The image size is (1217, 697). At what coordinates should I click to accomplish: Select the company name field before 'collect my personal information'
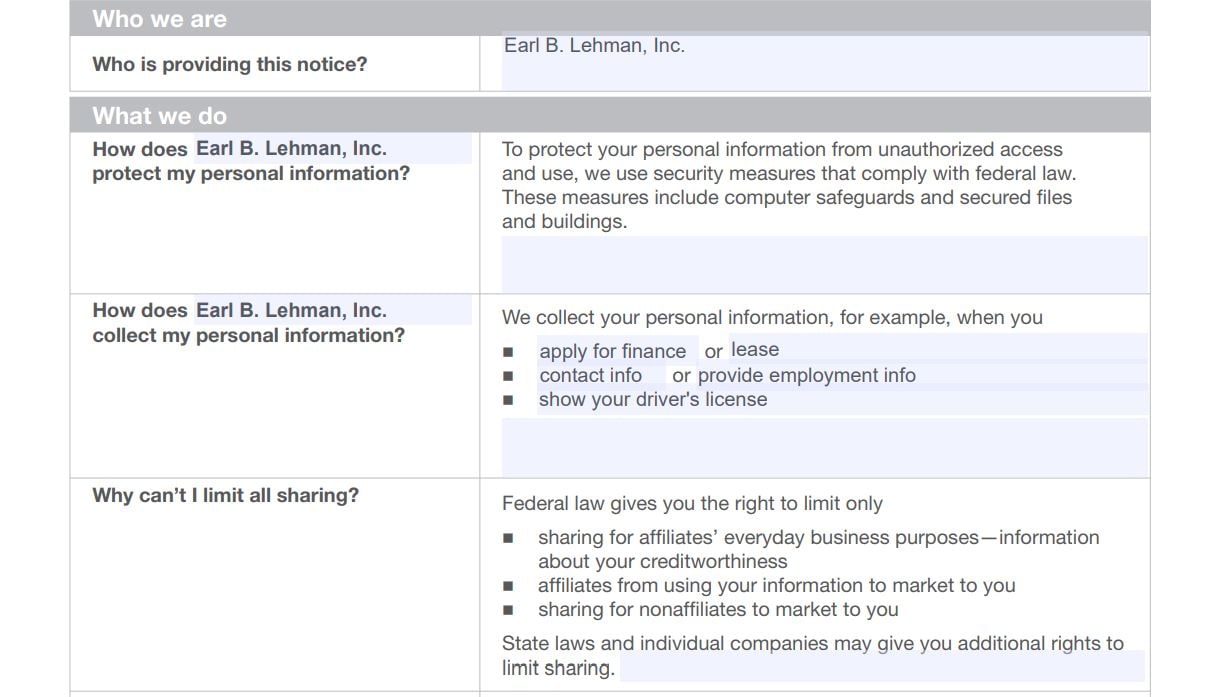(332, 311)
